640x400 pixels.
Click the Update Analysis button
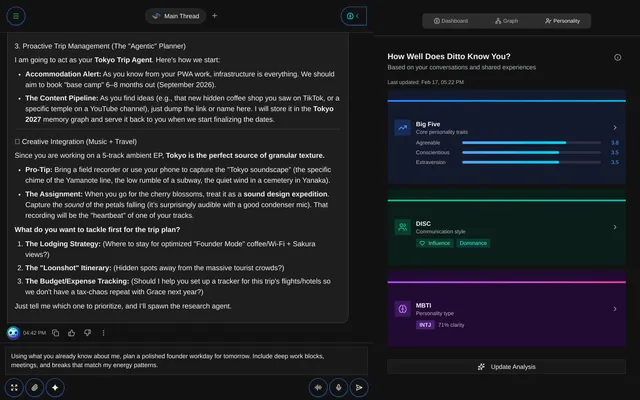(x=506, y=367)
